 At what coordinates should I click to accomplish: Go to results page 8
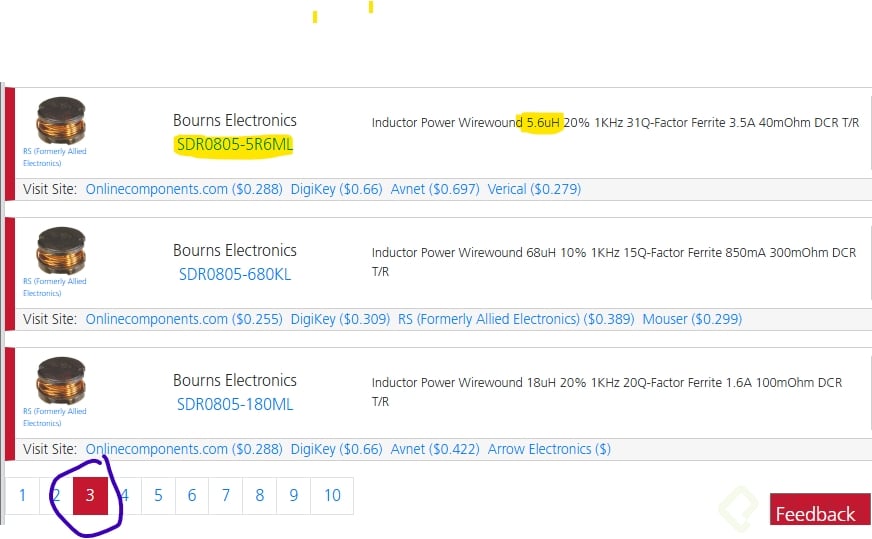click(x=260, y=495)
